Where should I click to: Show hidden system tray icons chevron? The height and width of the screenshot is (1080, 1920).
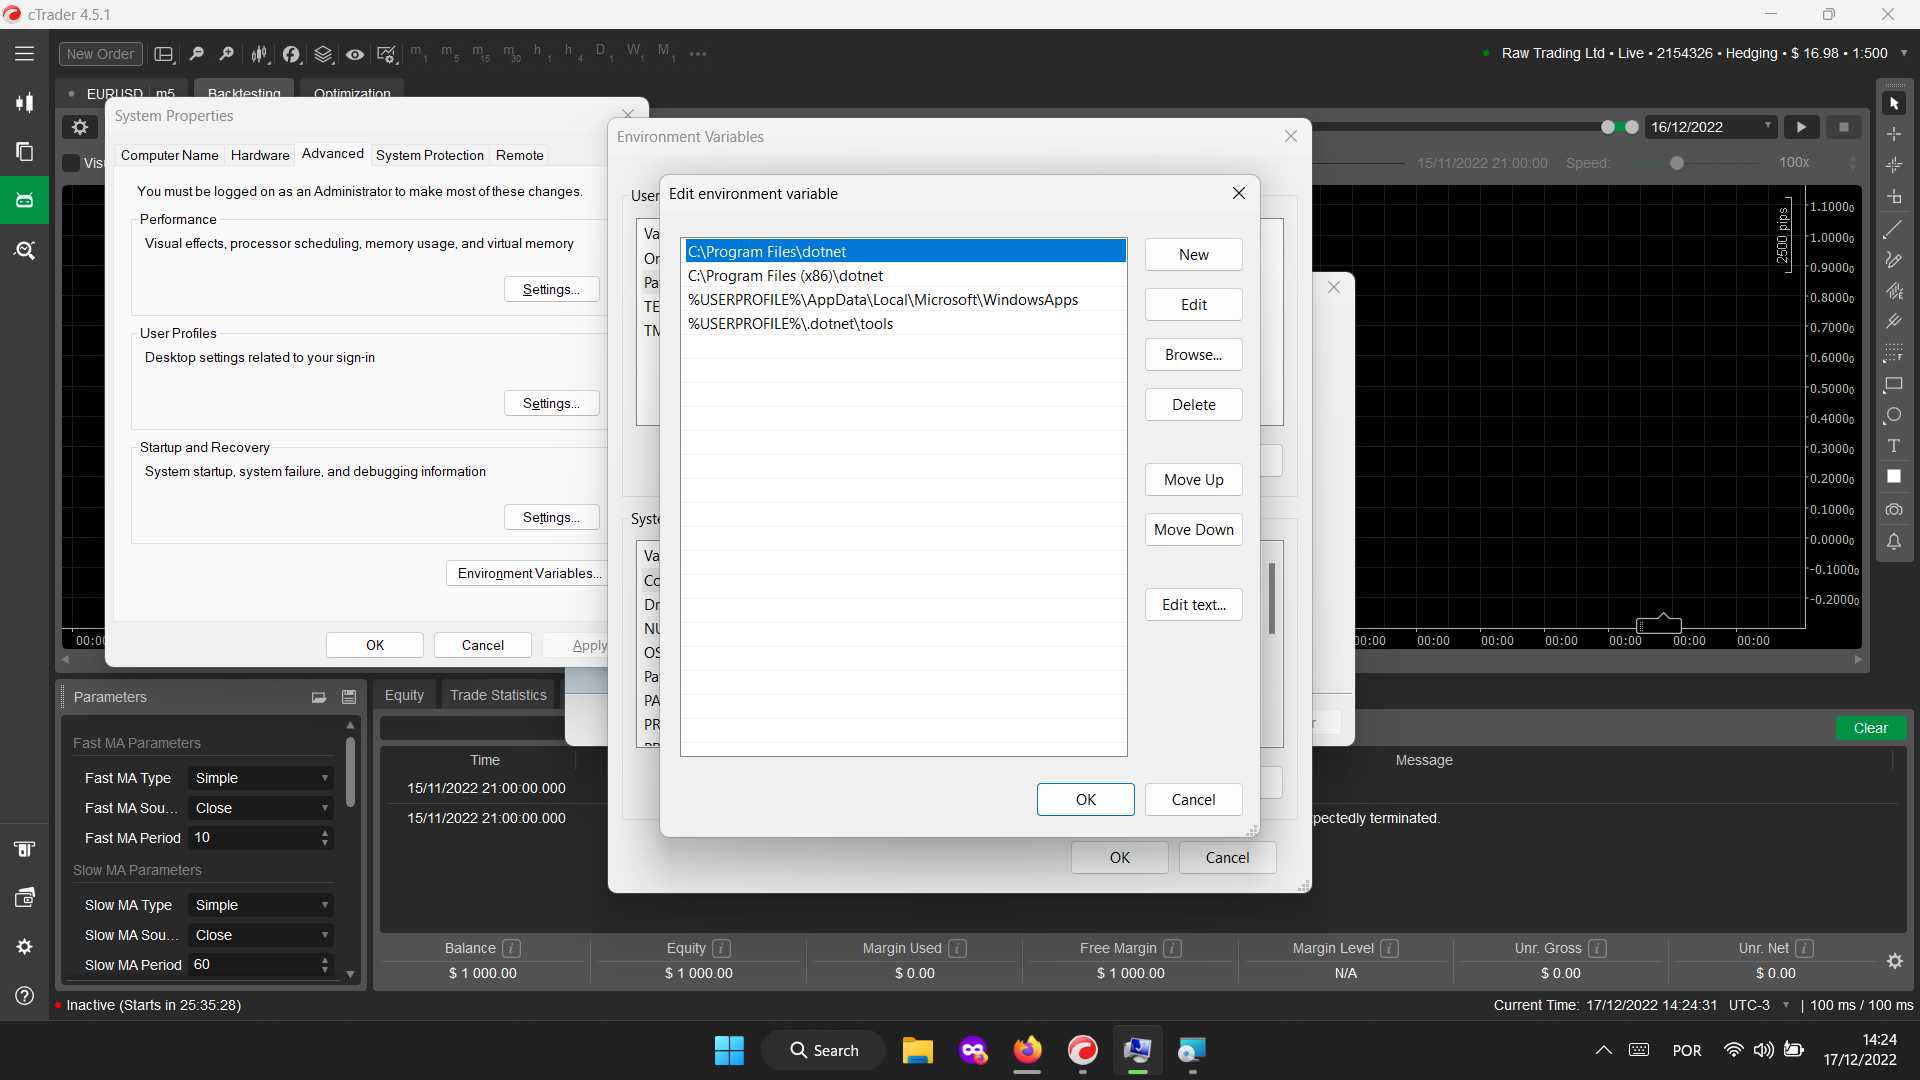(x=1603, y=1050)
